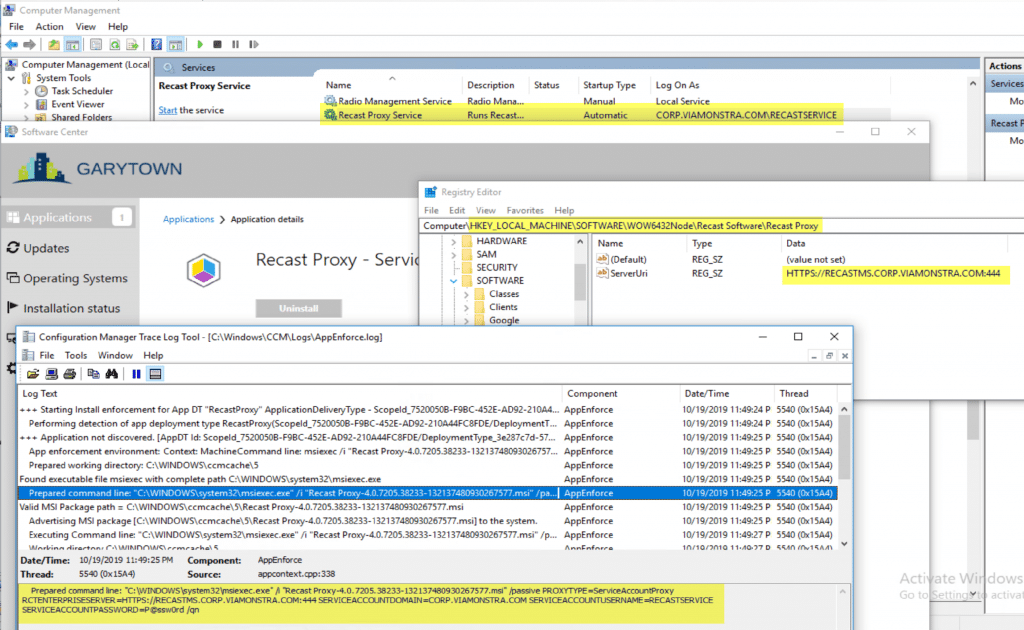This screenshot has width=1024, height=630.
Task: Pause log monitoring in the Trace Log Tool
Action: coord(137,373)
